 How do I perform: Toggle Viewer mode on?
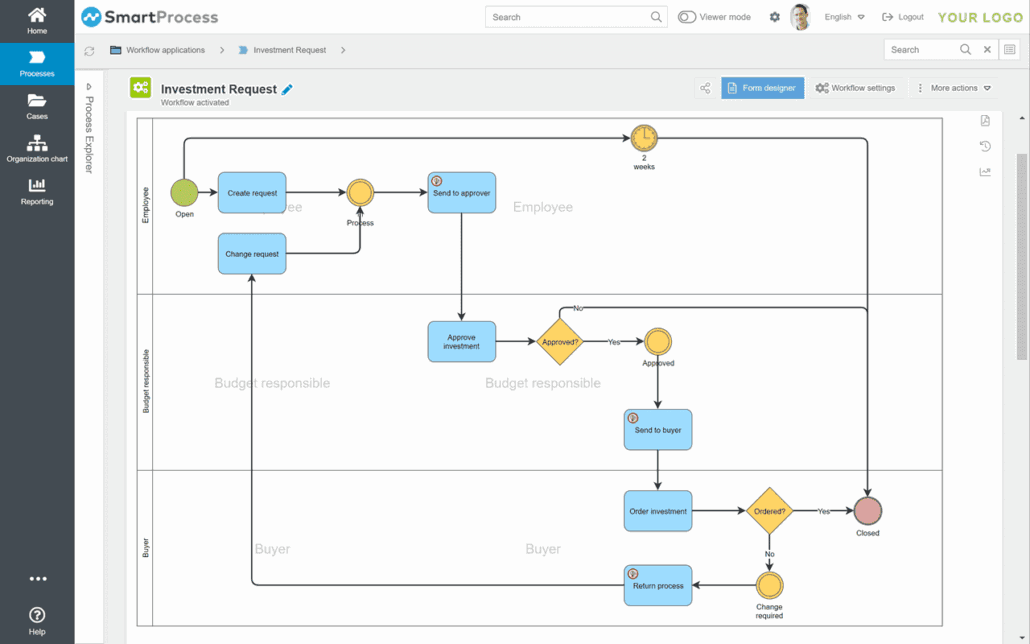coord(686,17)
